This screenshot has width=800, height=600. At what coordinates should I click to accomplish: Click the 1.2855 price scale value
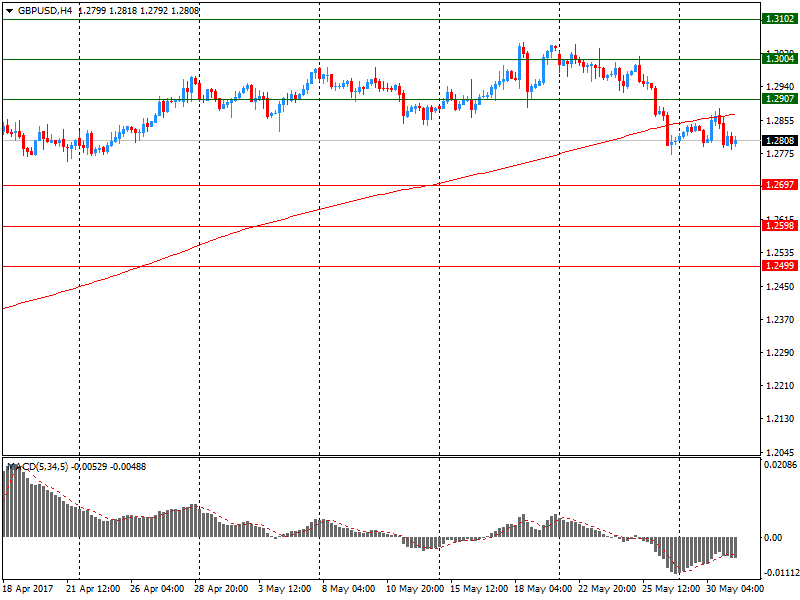pyautogui.click(x=781, y=121)
